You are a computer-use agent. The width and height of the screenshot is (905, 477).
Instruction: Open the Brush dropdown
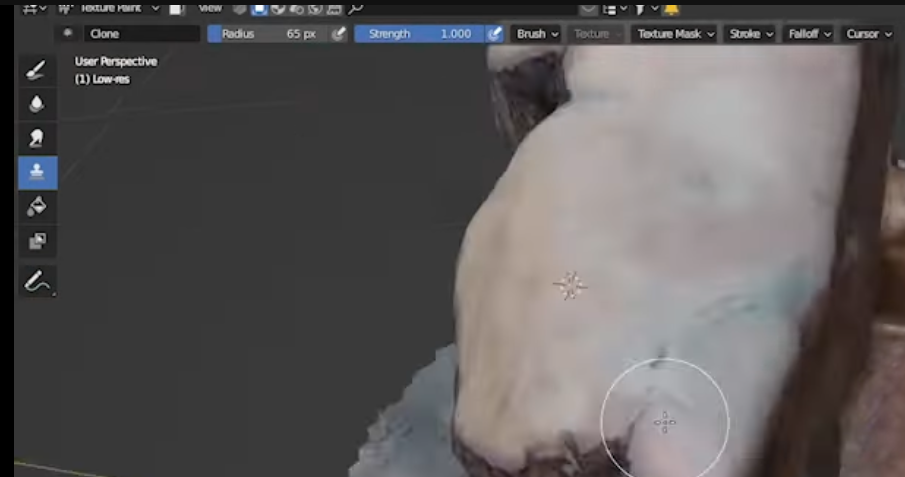537,34
